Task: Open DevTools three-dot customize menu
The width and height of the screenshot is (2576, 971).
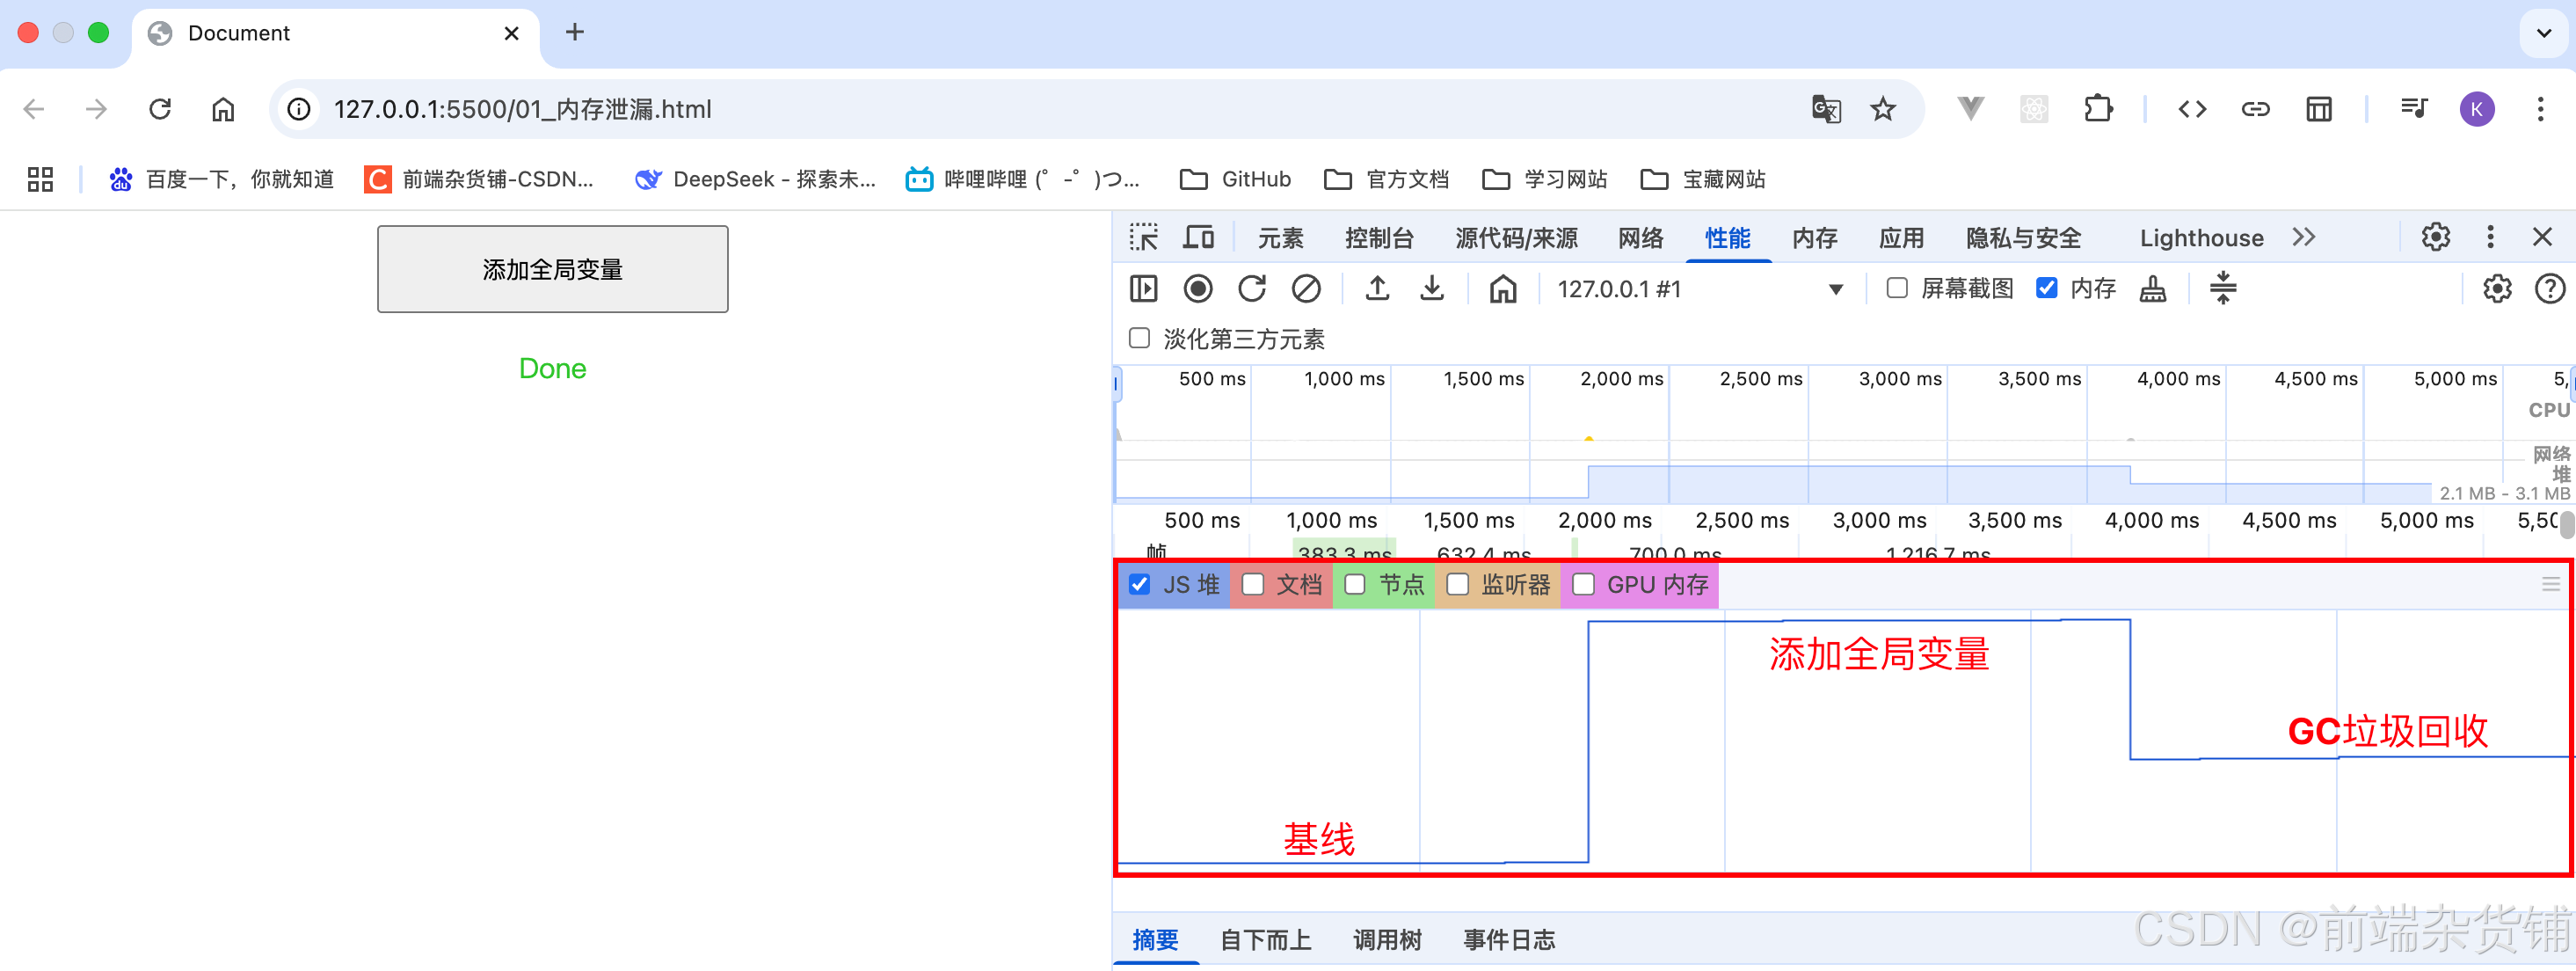Action: [2490, 237]
